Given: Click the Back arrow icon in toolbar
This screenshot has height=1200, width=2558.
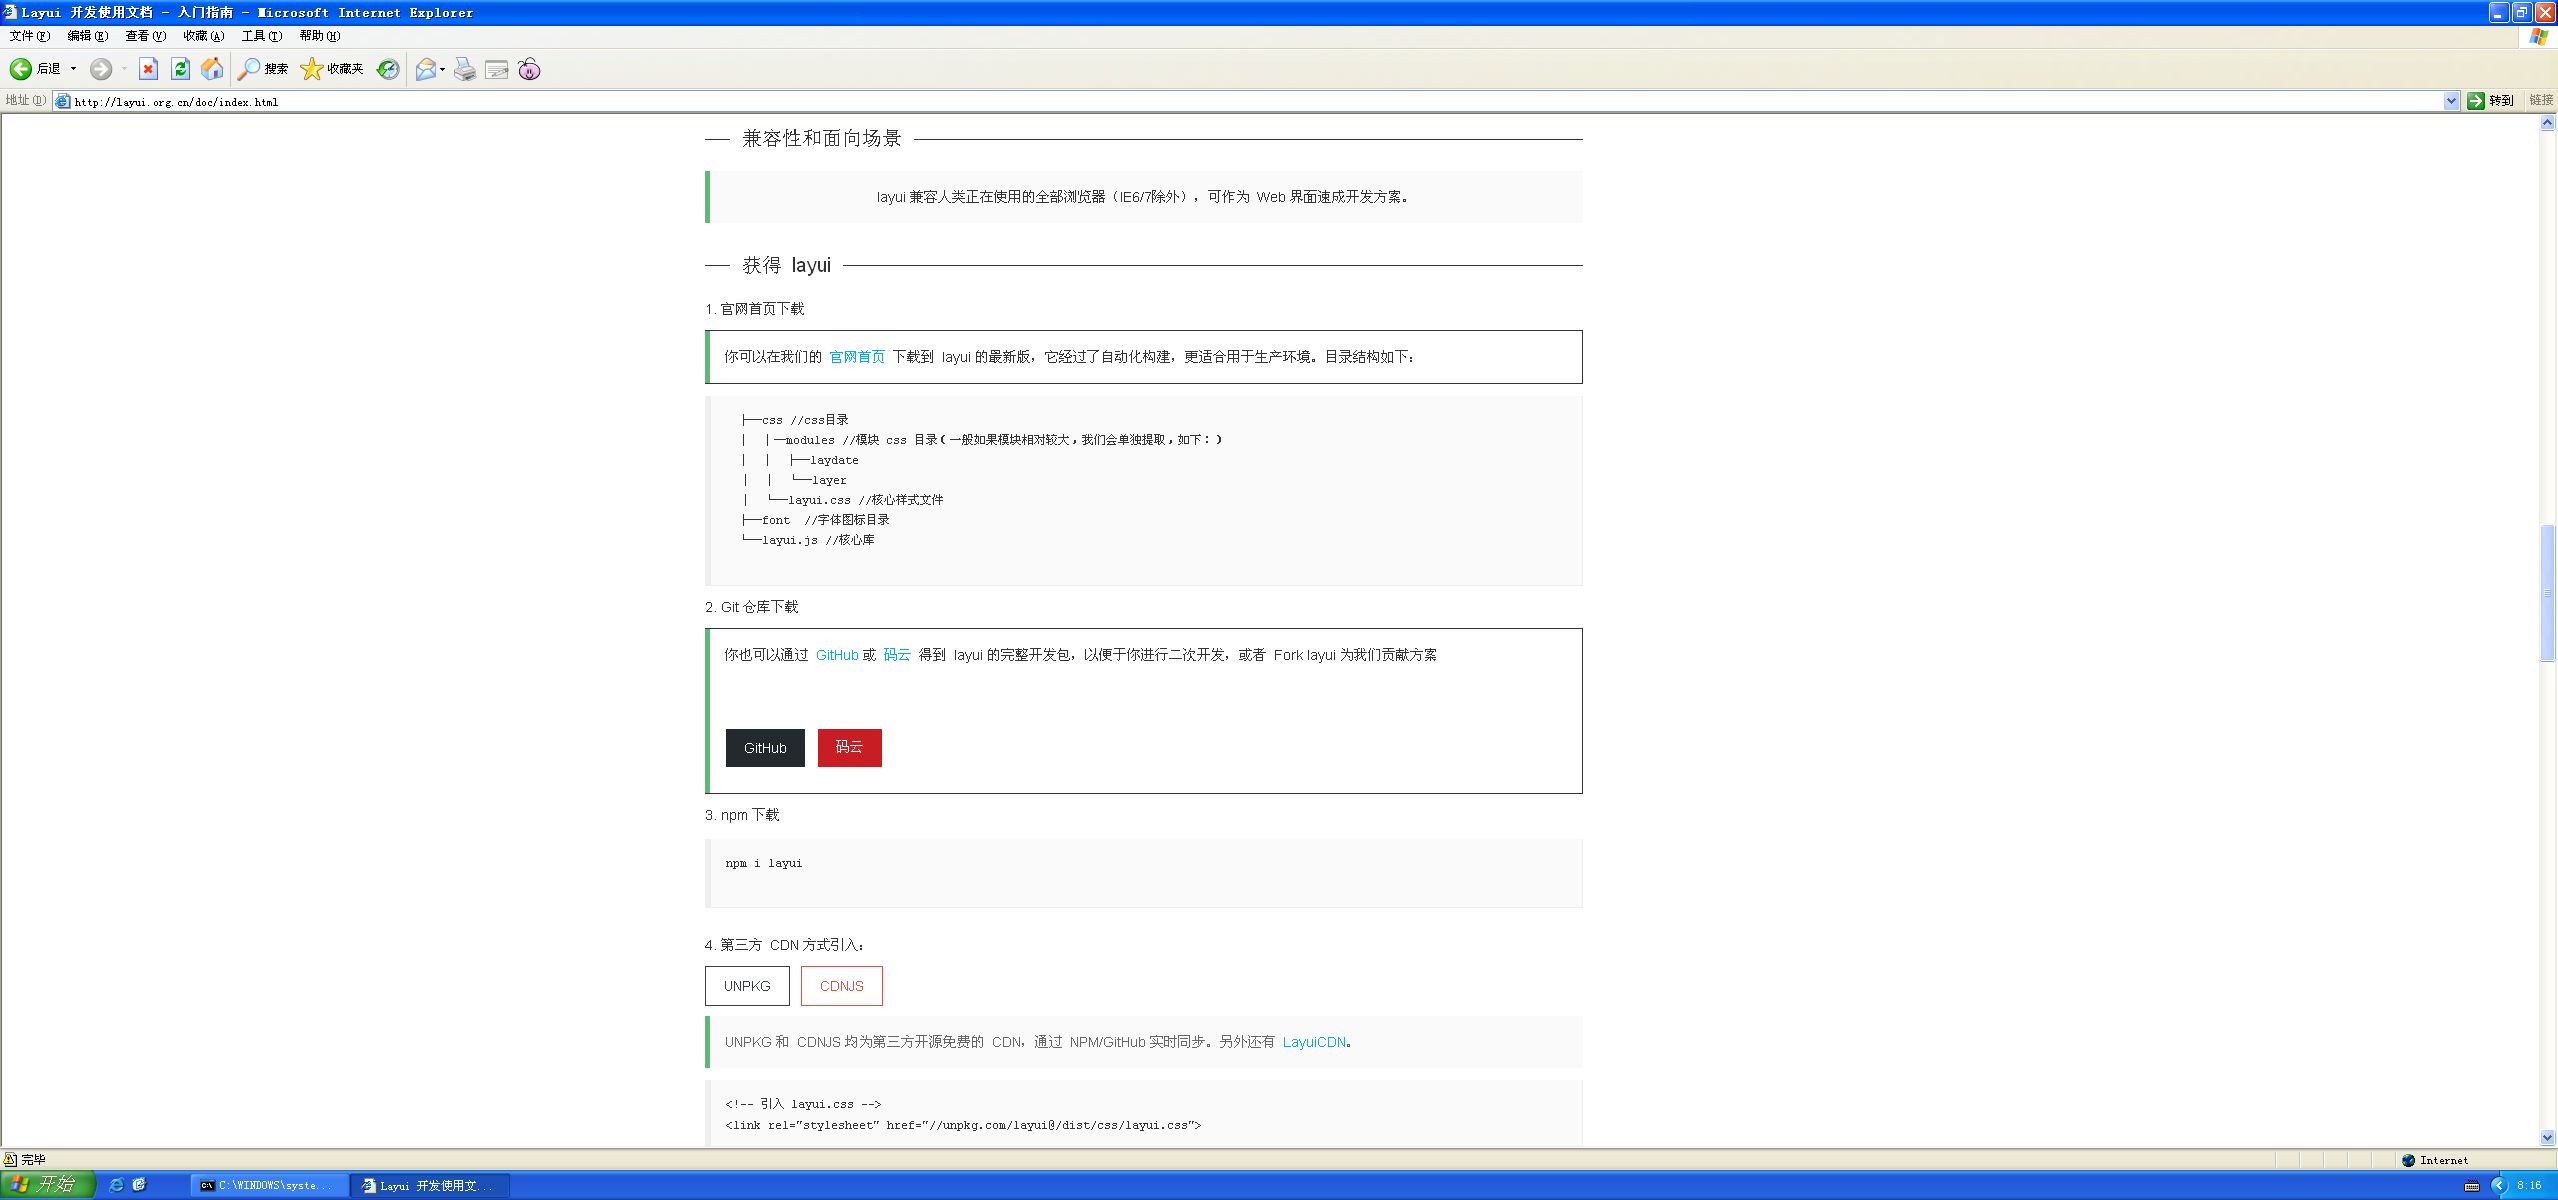Looking at the screenshot, I should pos(21,69).
